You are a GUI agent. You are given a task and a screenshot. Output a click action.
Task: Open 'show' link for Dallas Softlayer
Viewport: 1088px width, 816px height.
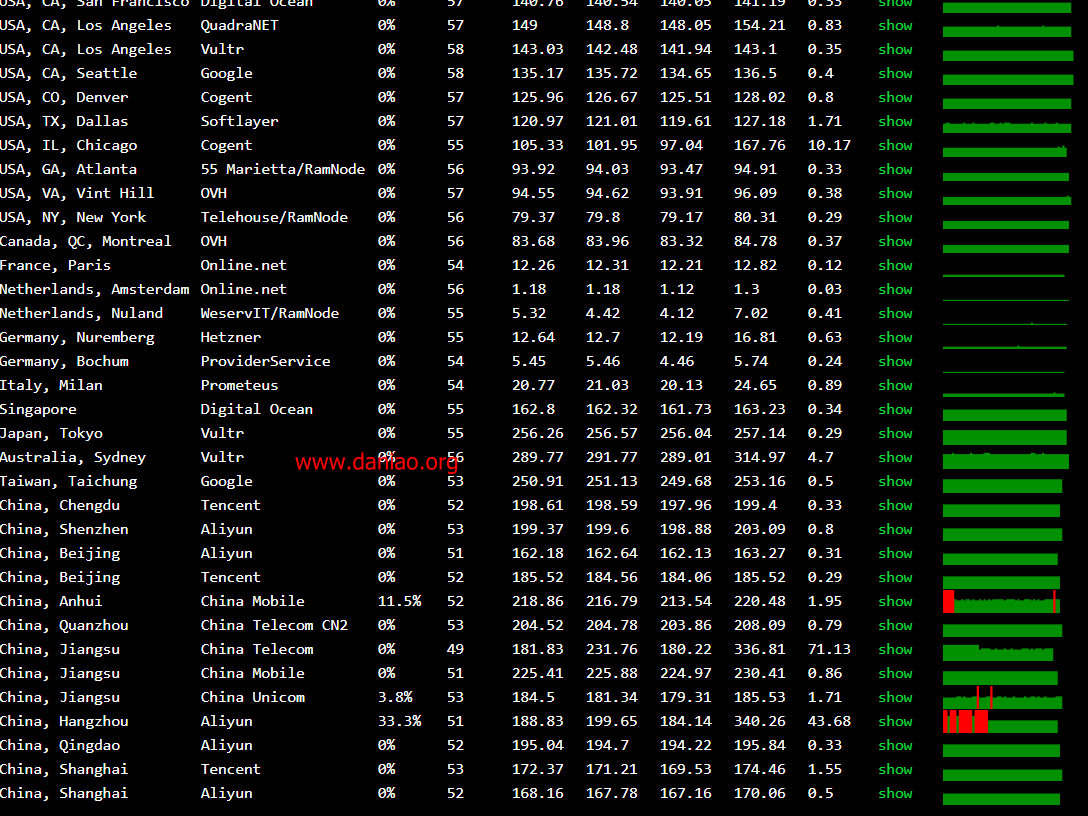click(x=895, y=121)
